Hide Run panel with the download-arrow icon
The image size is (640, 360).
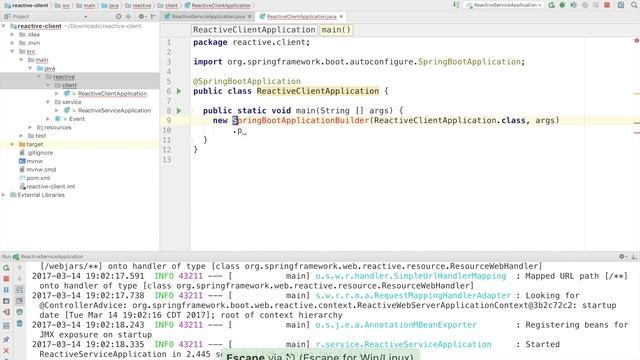(x=634, y=256)
